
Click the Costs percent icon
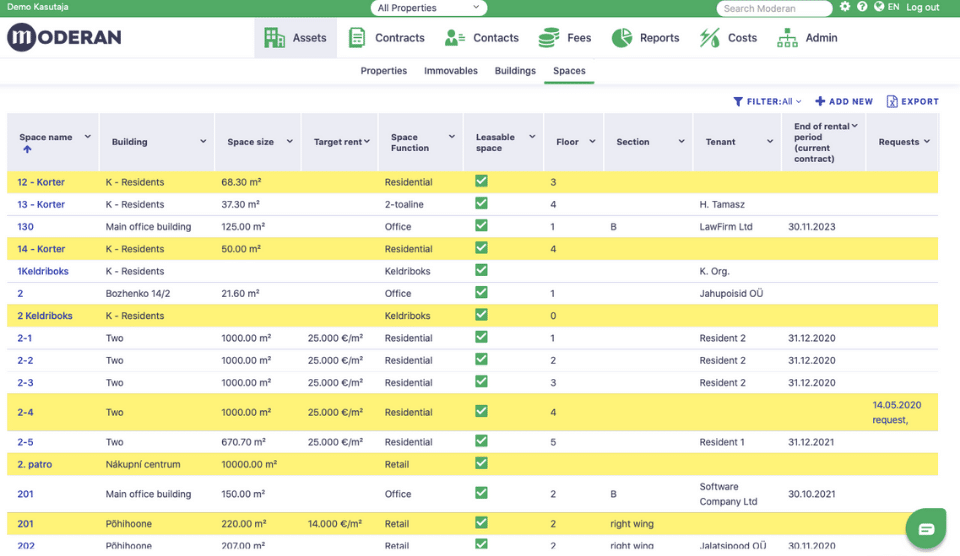point(710,37)
